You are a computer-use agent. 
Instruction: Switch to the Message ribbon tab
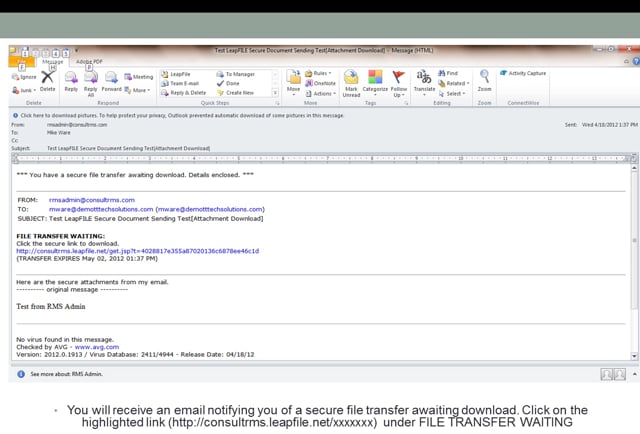(53, 62)
